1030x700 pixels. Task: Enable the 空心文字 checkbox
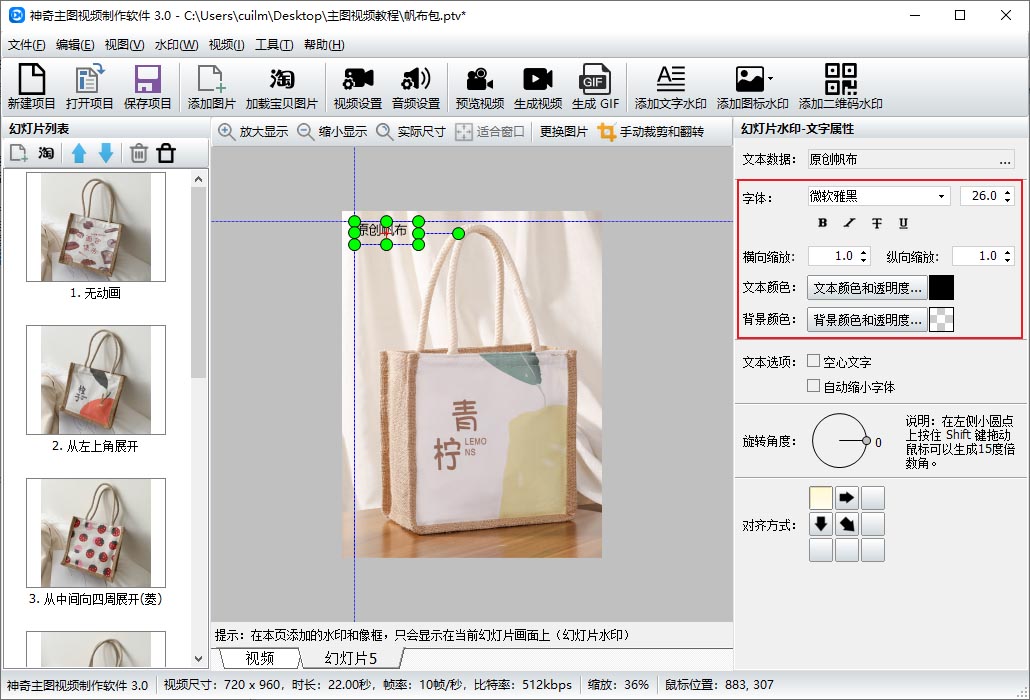point(814,361)
